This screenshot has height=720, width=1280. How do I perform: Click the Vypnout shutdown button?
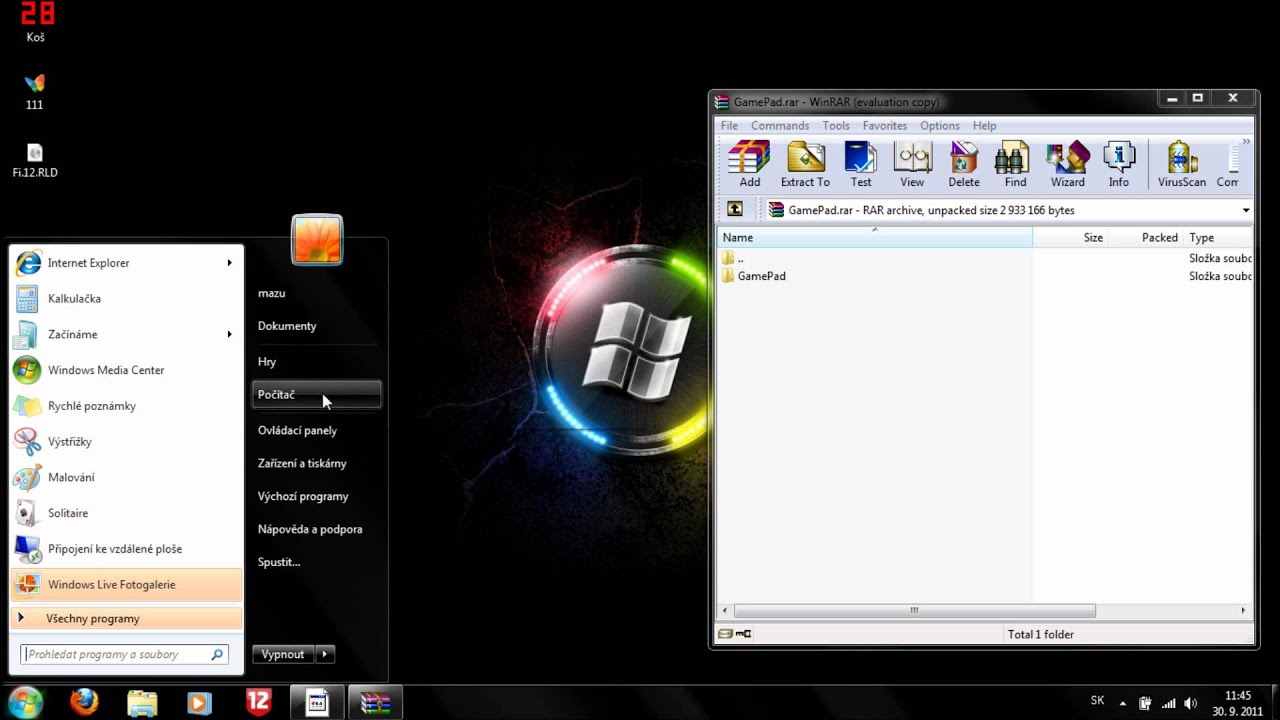[x=283, y=654]
